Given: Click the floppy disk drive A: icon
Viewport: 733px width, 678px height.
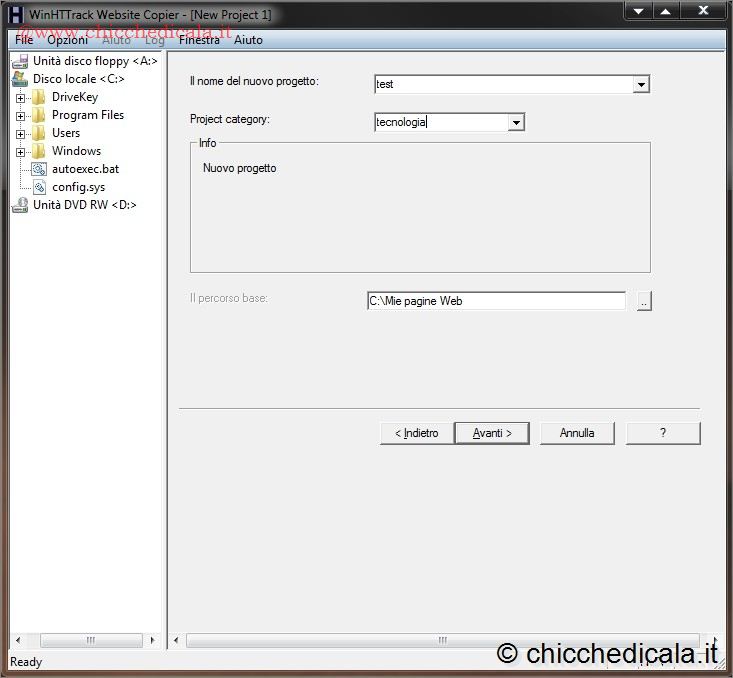Looking at the screenshot, I should click(19, 61).
